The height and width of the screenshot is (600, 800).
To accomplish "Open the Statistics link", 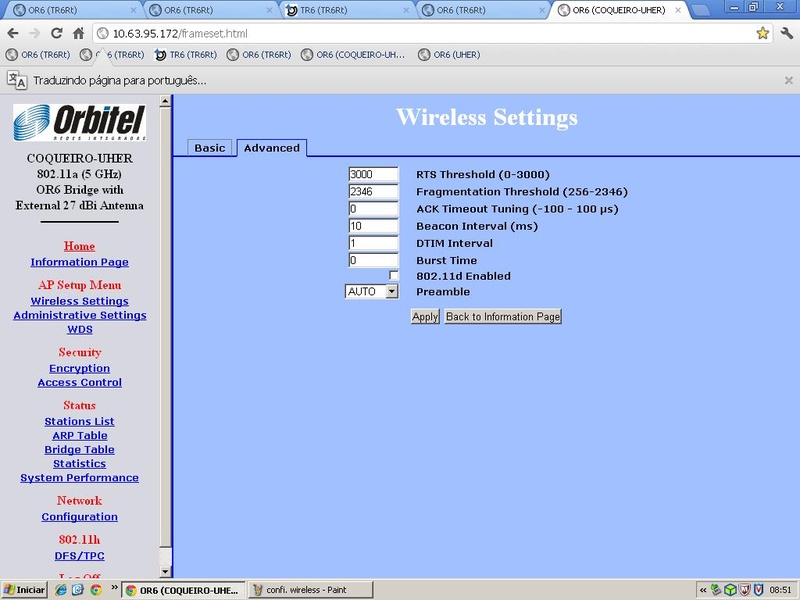I will point(80,464).
